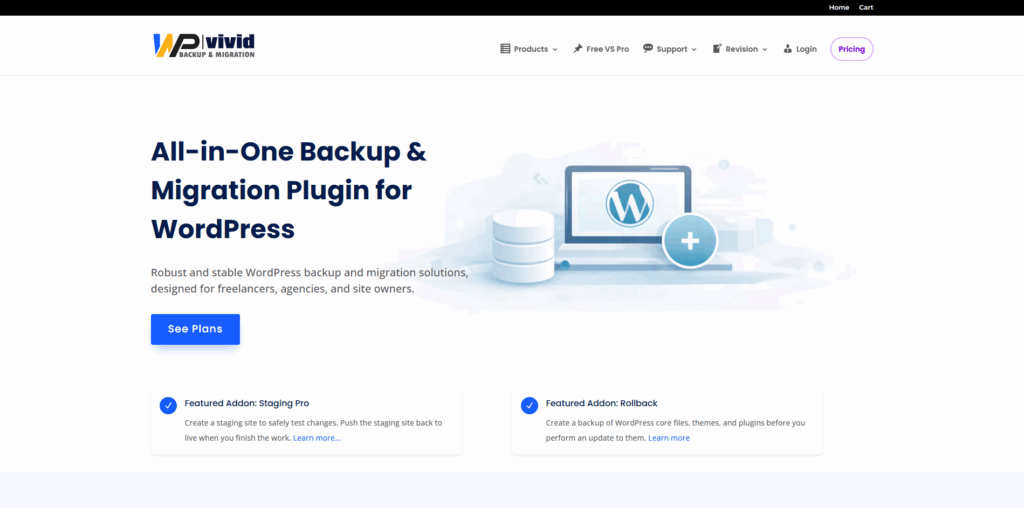Click the Rollback checkmark icon
This screenshot has height=508, width=1024.
(x=529, y=405)
